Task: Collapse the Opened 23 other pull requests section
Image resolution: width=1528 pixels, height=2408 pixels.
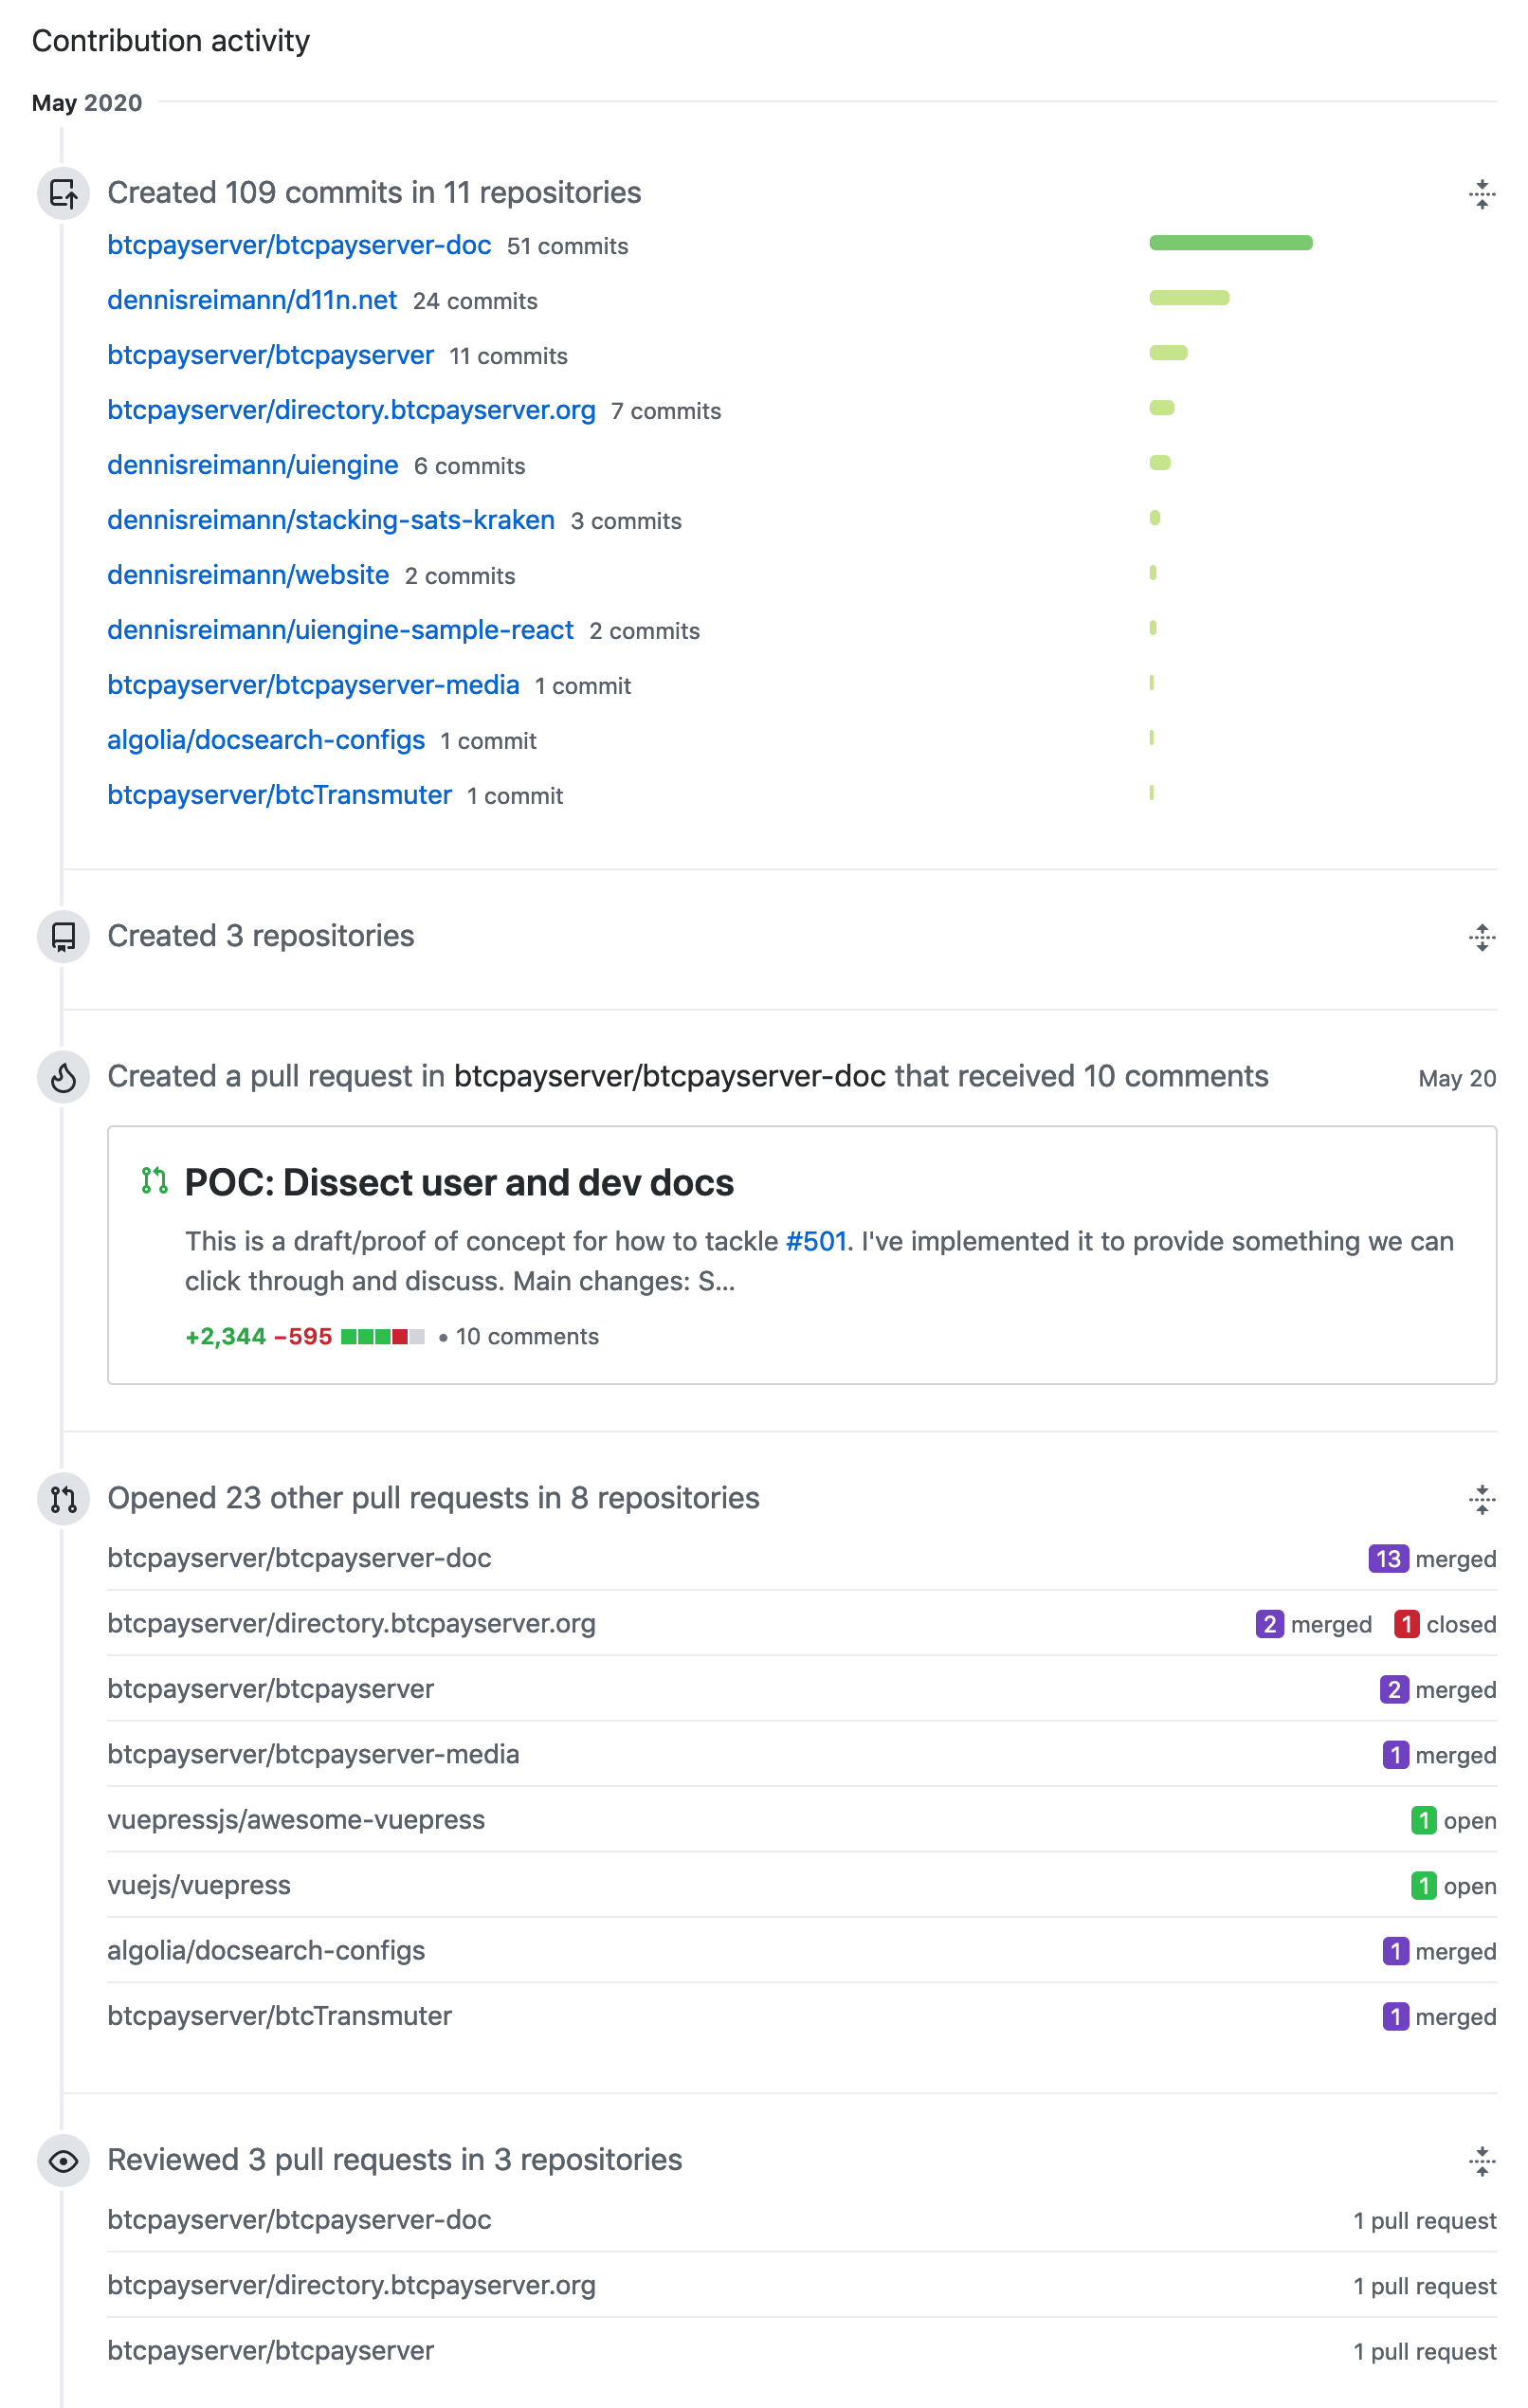Action: click(1482, 1499)
